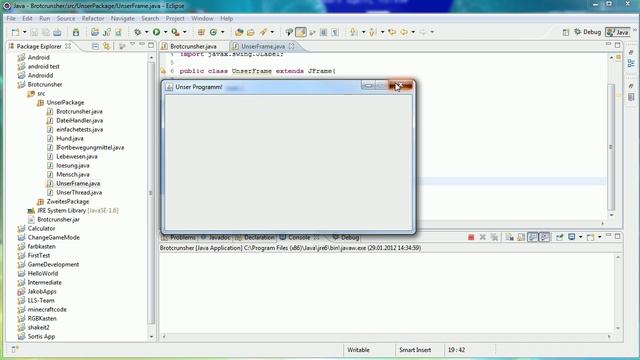Click the Last Edit Location icon
The height and width of the screenshot is (360, 640).
coord(392,32)
